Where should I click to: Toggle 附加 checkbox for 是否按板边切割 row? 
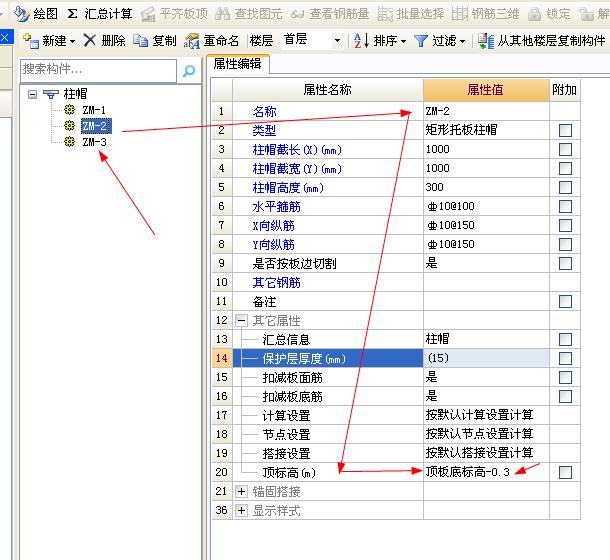565,263
